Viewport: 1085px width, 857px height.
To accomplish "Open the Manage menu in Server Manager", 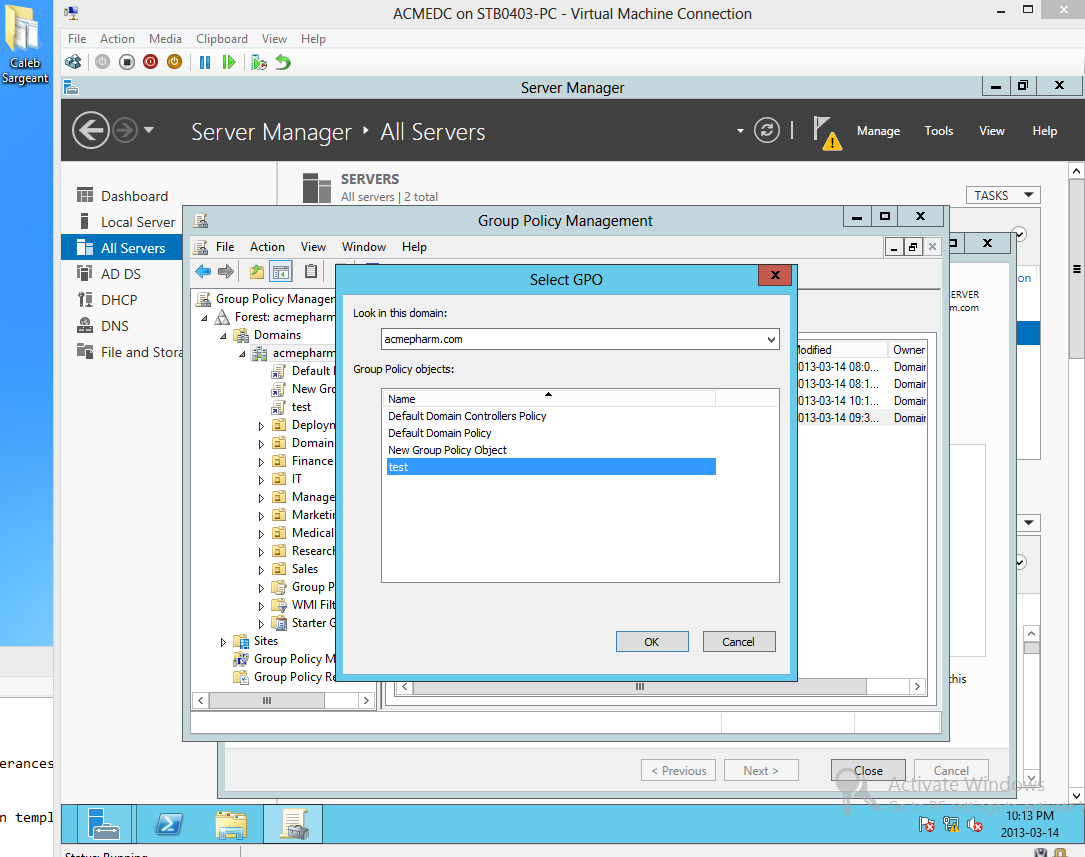I will [x=878, y=131].
